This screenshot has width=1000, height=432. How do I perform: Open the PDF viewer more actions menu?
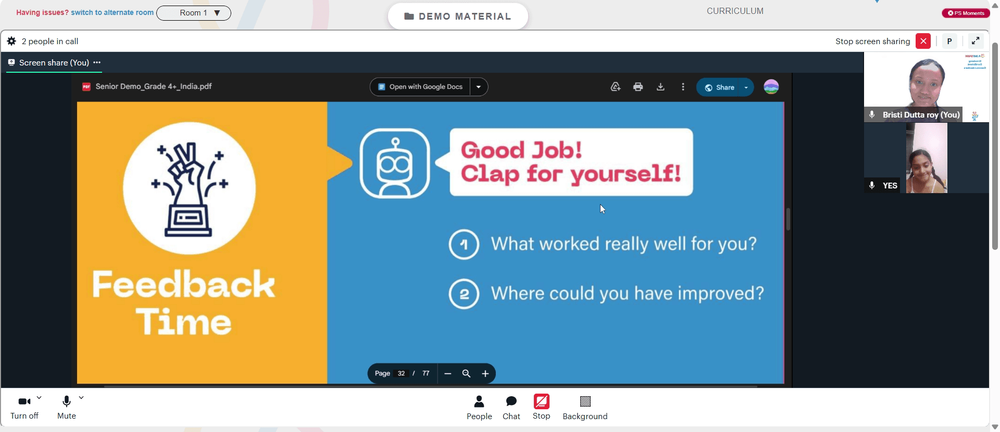point(683,87)
